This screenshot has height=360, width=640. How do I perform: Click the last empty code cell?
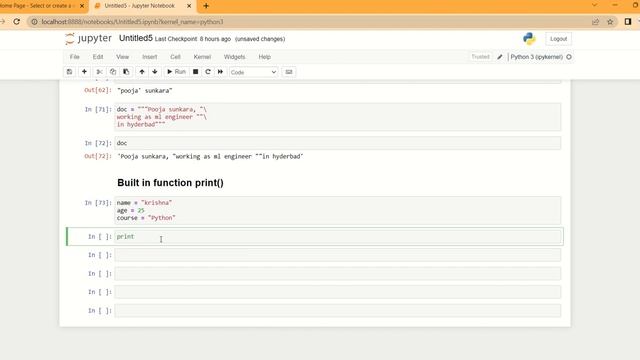click(x=338, y=311)
